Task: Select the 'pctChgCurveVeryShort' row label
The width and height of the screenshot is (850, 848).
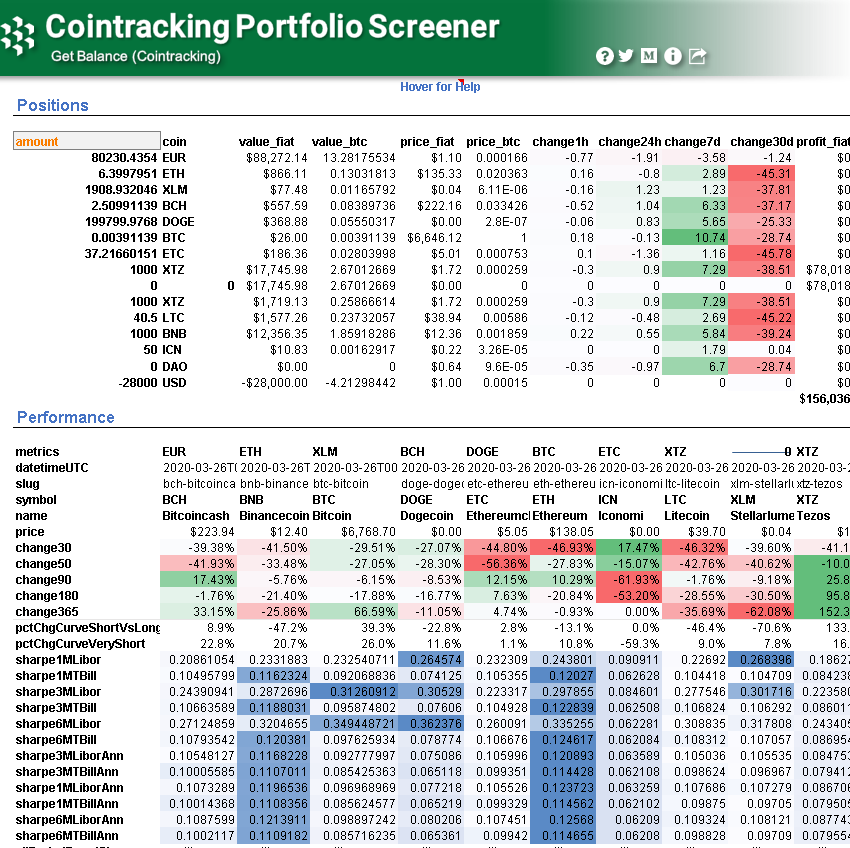Action: click(80, 644)
